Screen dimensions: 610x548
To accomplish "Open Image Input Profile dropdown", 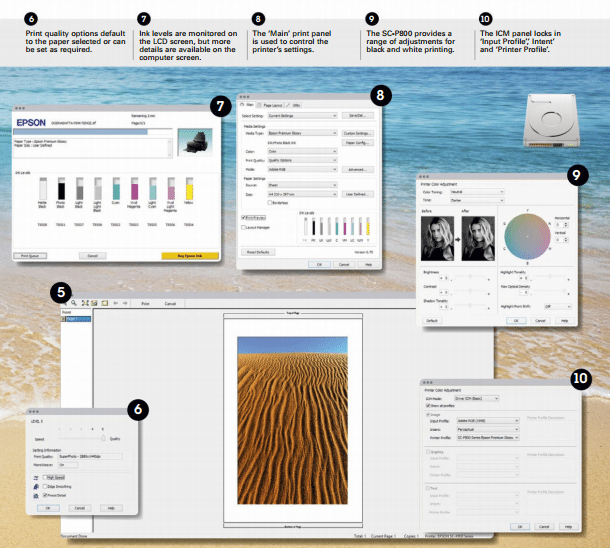I will (x=488, y=421).
